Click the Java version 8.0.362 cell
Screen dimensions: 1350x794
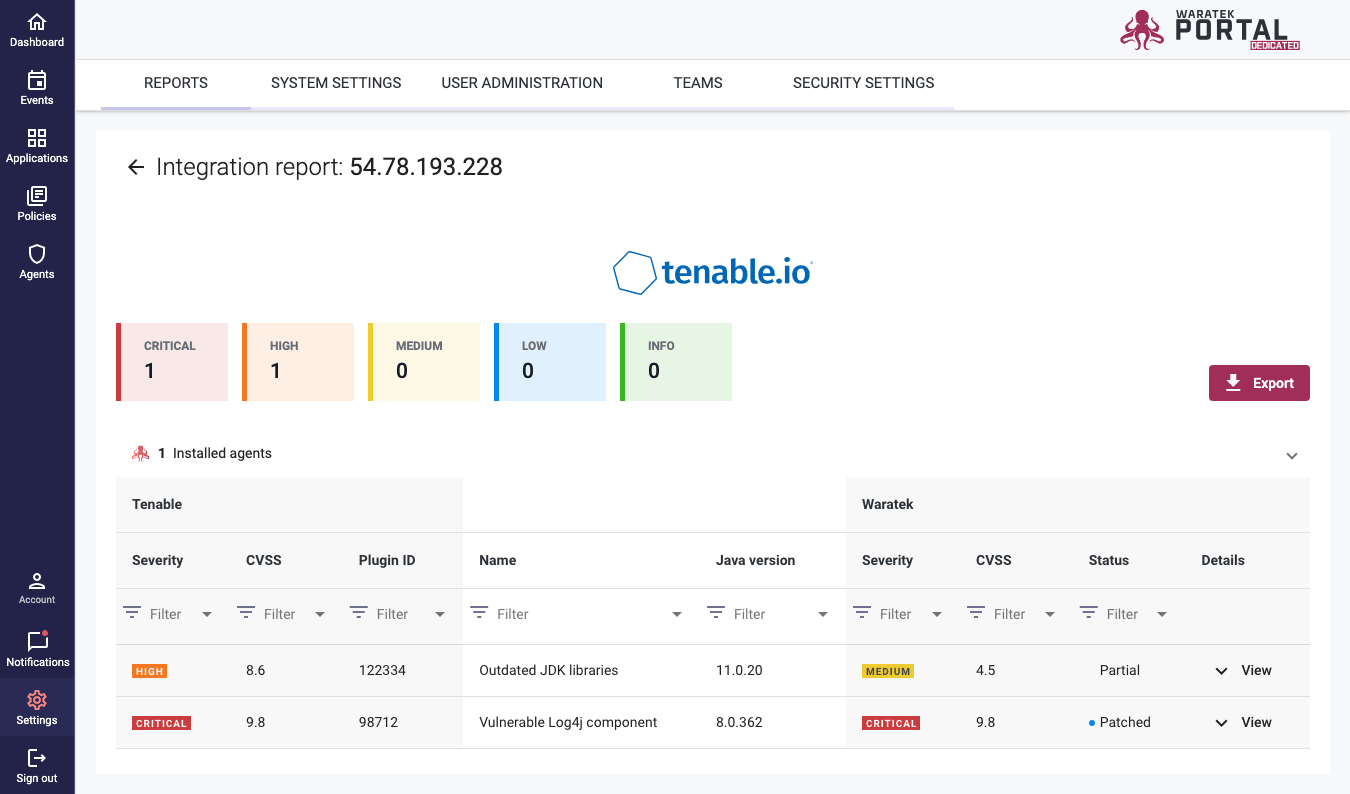(739, 722)
